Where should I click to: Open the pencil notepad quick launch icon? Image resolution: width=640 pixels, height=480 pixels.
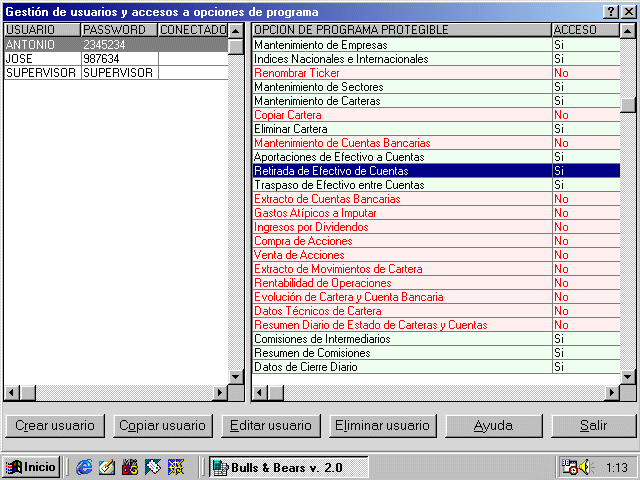point(107,467)
